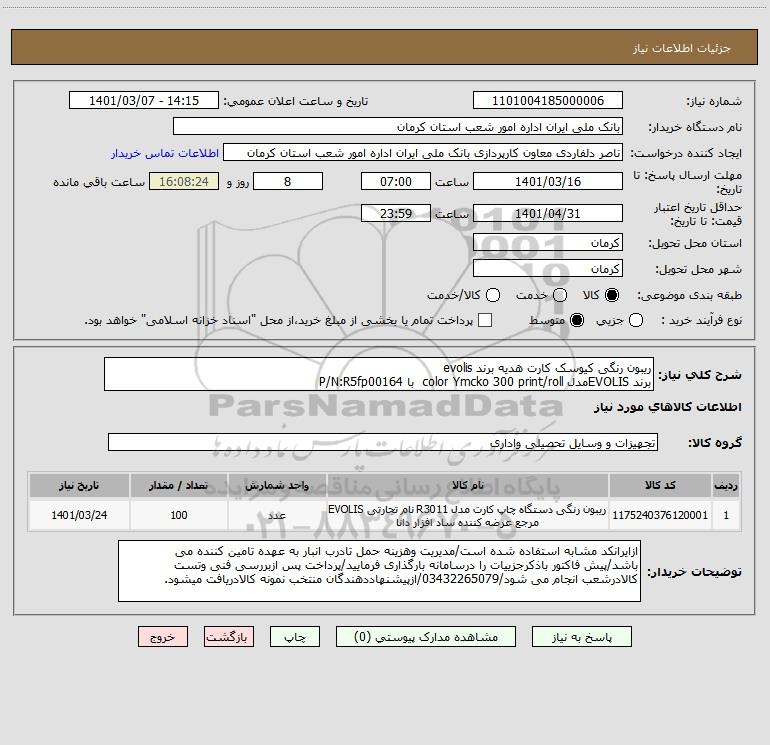Click the کد کالا column header
The height and width of the screenshot is (745, 770).
(x=660, y=485)
